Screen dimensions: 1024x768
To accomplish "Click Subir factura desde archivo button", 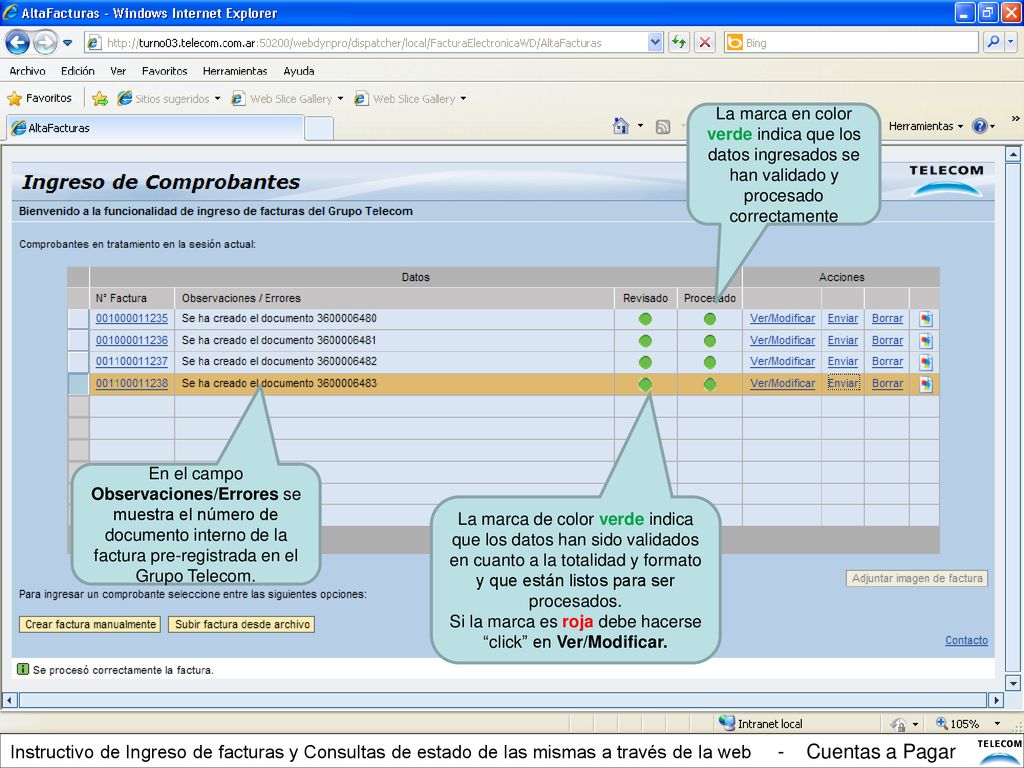I will click(x=242, y=624).
